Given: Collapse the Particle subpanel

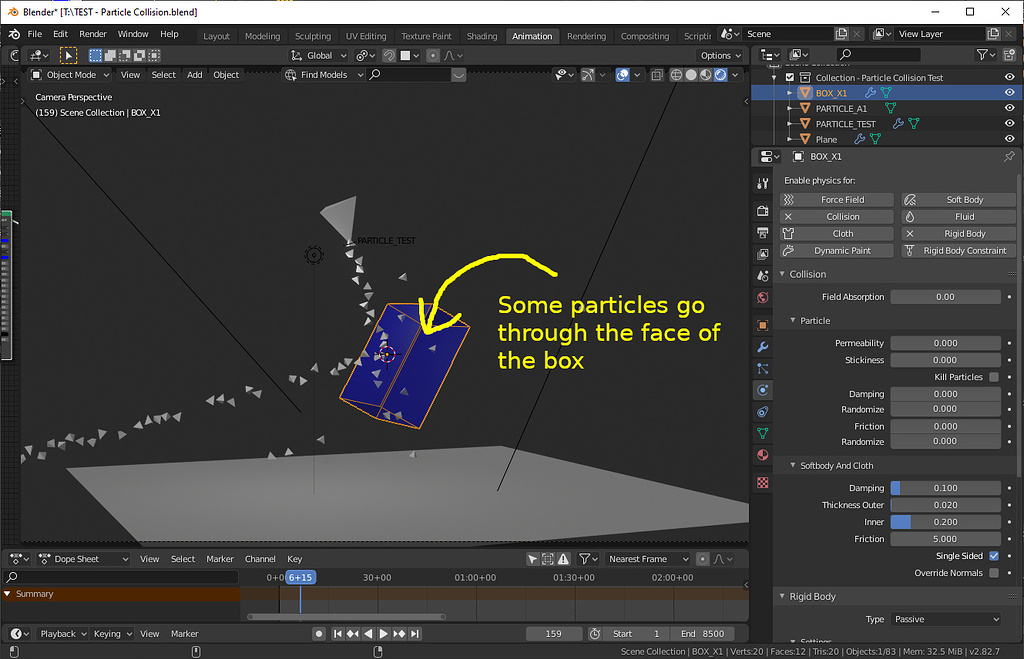Looking at the screenshot, I should [793, 320].
